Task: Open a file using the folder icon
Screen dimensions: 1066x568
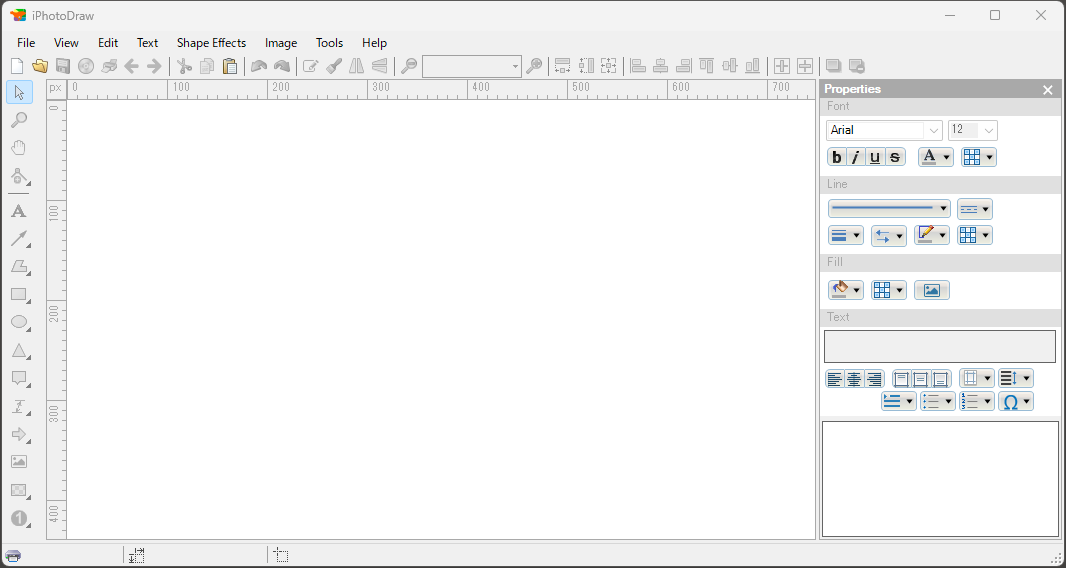Action: (x=40, y=66)
